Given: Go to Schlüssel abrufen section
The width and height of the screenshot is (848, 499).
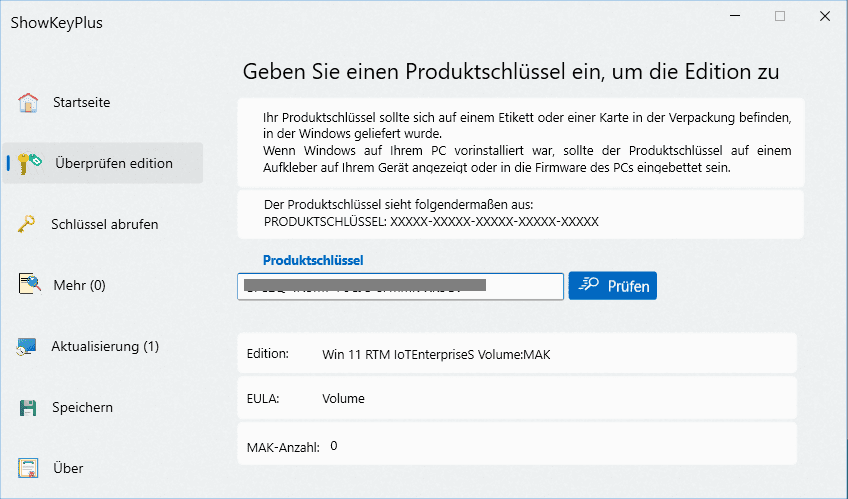Looking at the screenshot, I should coord(103,224).
